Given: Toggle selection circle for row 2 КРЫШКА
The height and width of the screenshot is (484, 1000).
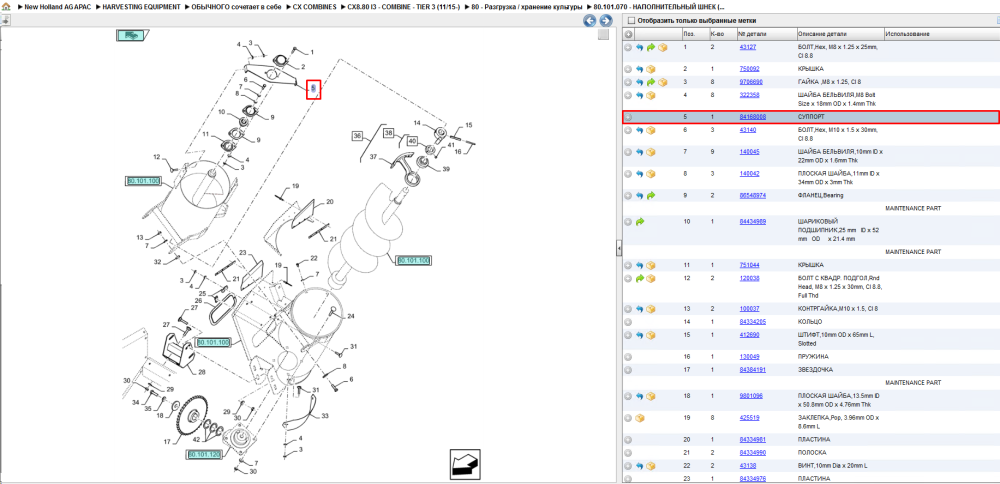Looking at the screenshot, I should coord(628,69).
